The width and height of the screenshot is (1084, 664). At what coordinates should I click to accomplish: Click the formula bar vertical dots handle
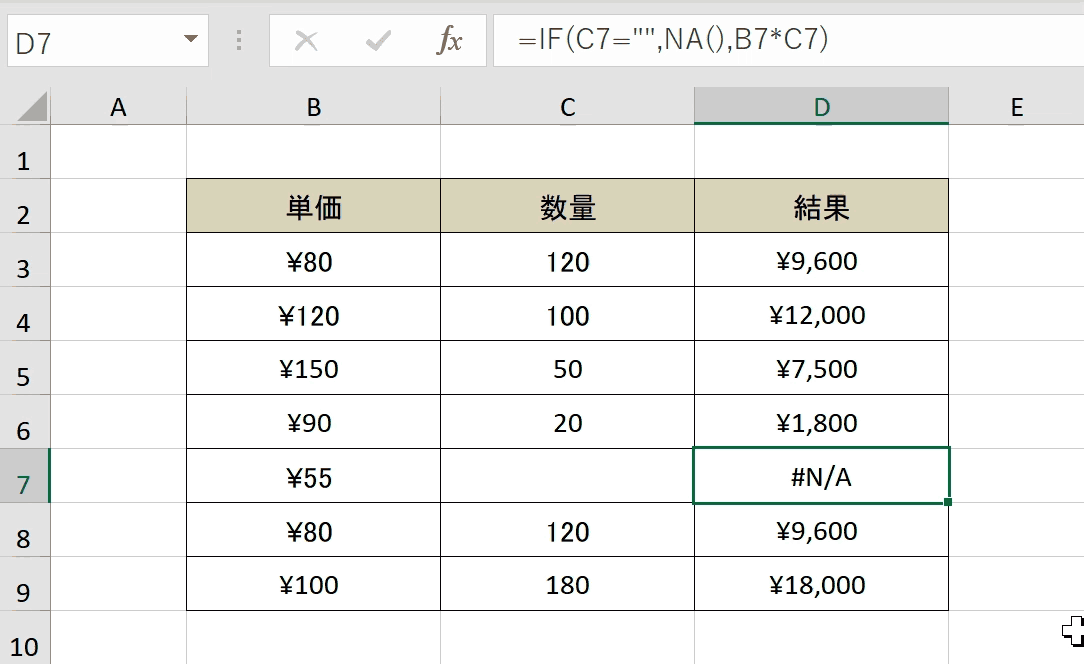239,40
